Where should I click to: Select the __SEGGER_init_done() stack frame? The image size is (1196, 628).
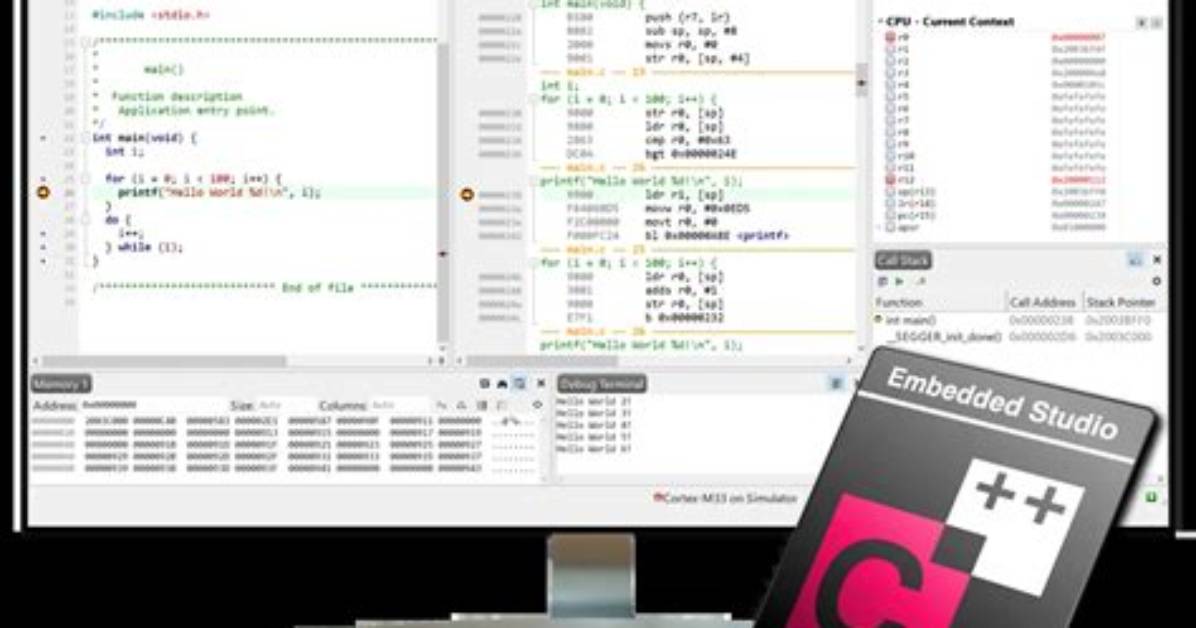[1018, 337]
